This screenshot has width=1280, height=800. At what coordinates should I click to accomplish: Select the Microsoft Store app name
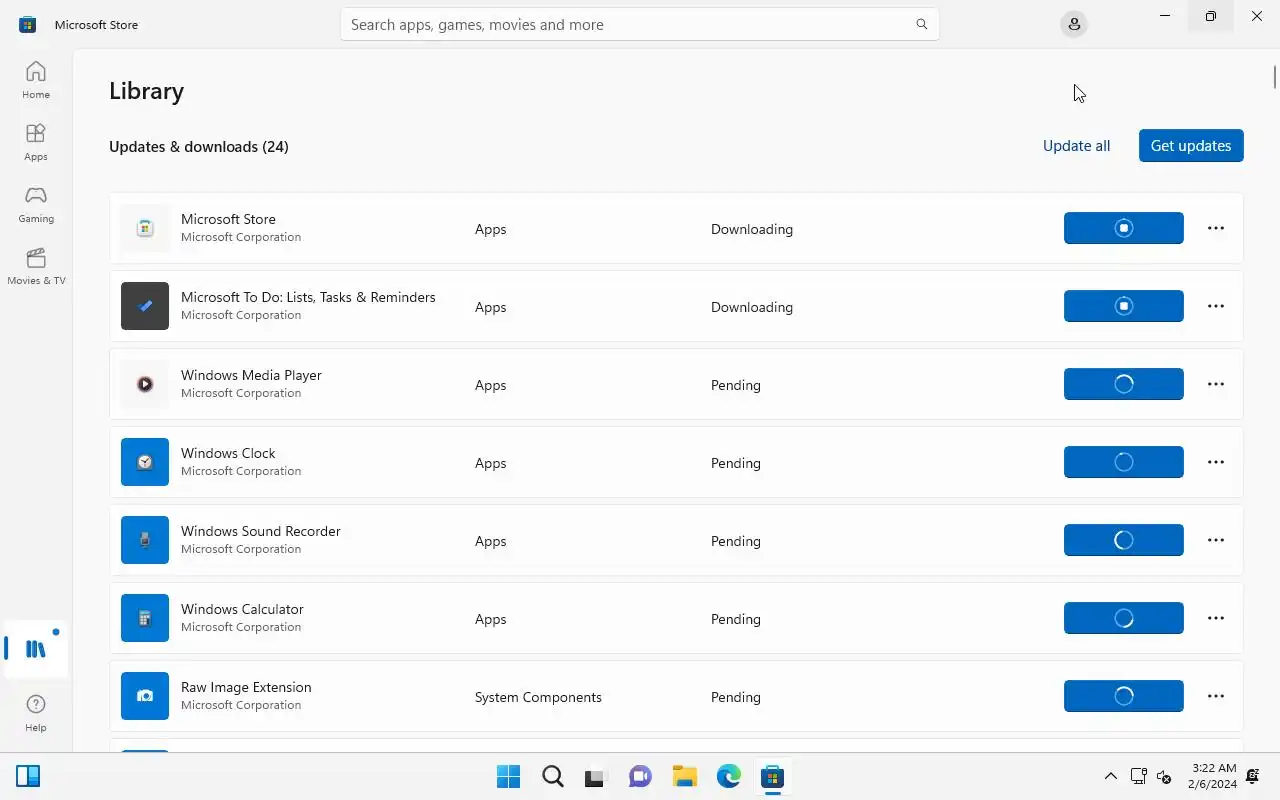point(228,219)
